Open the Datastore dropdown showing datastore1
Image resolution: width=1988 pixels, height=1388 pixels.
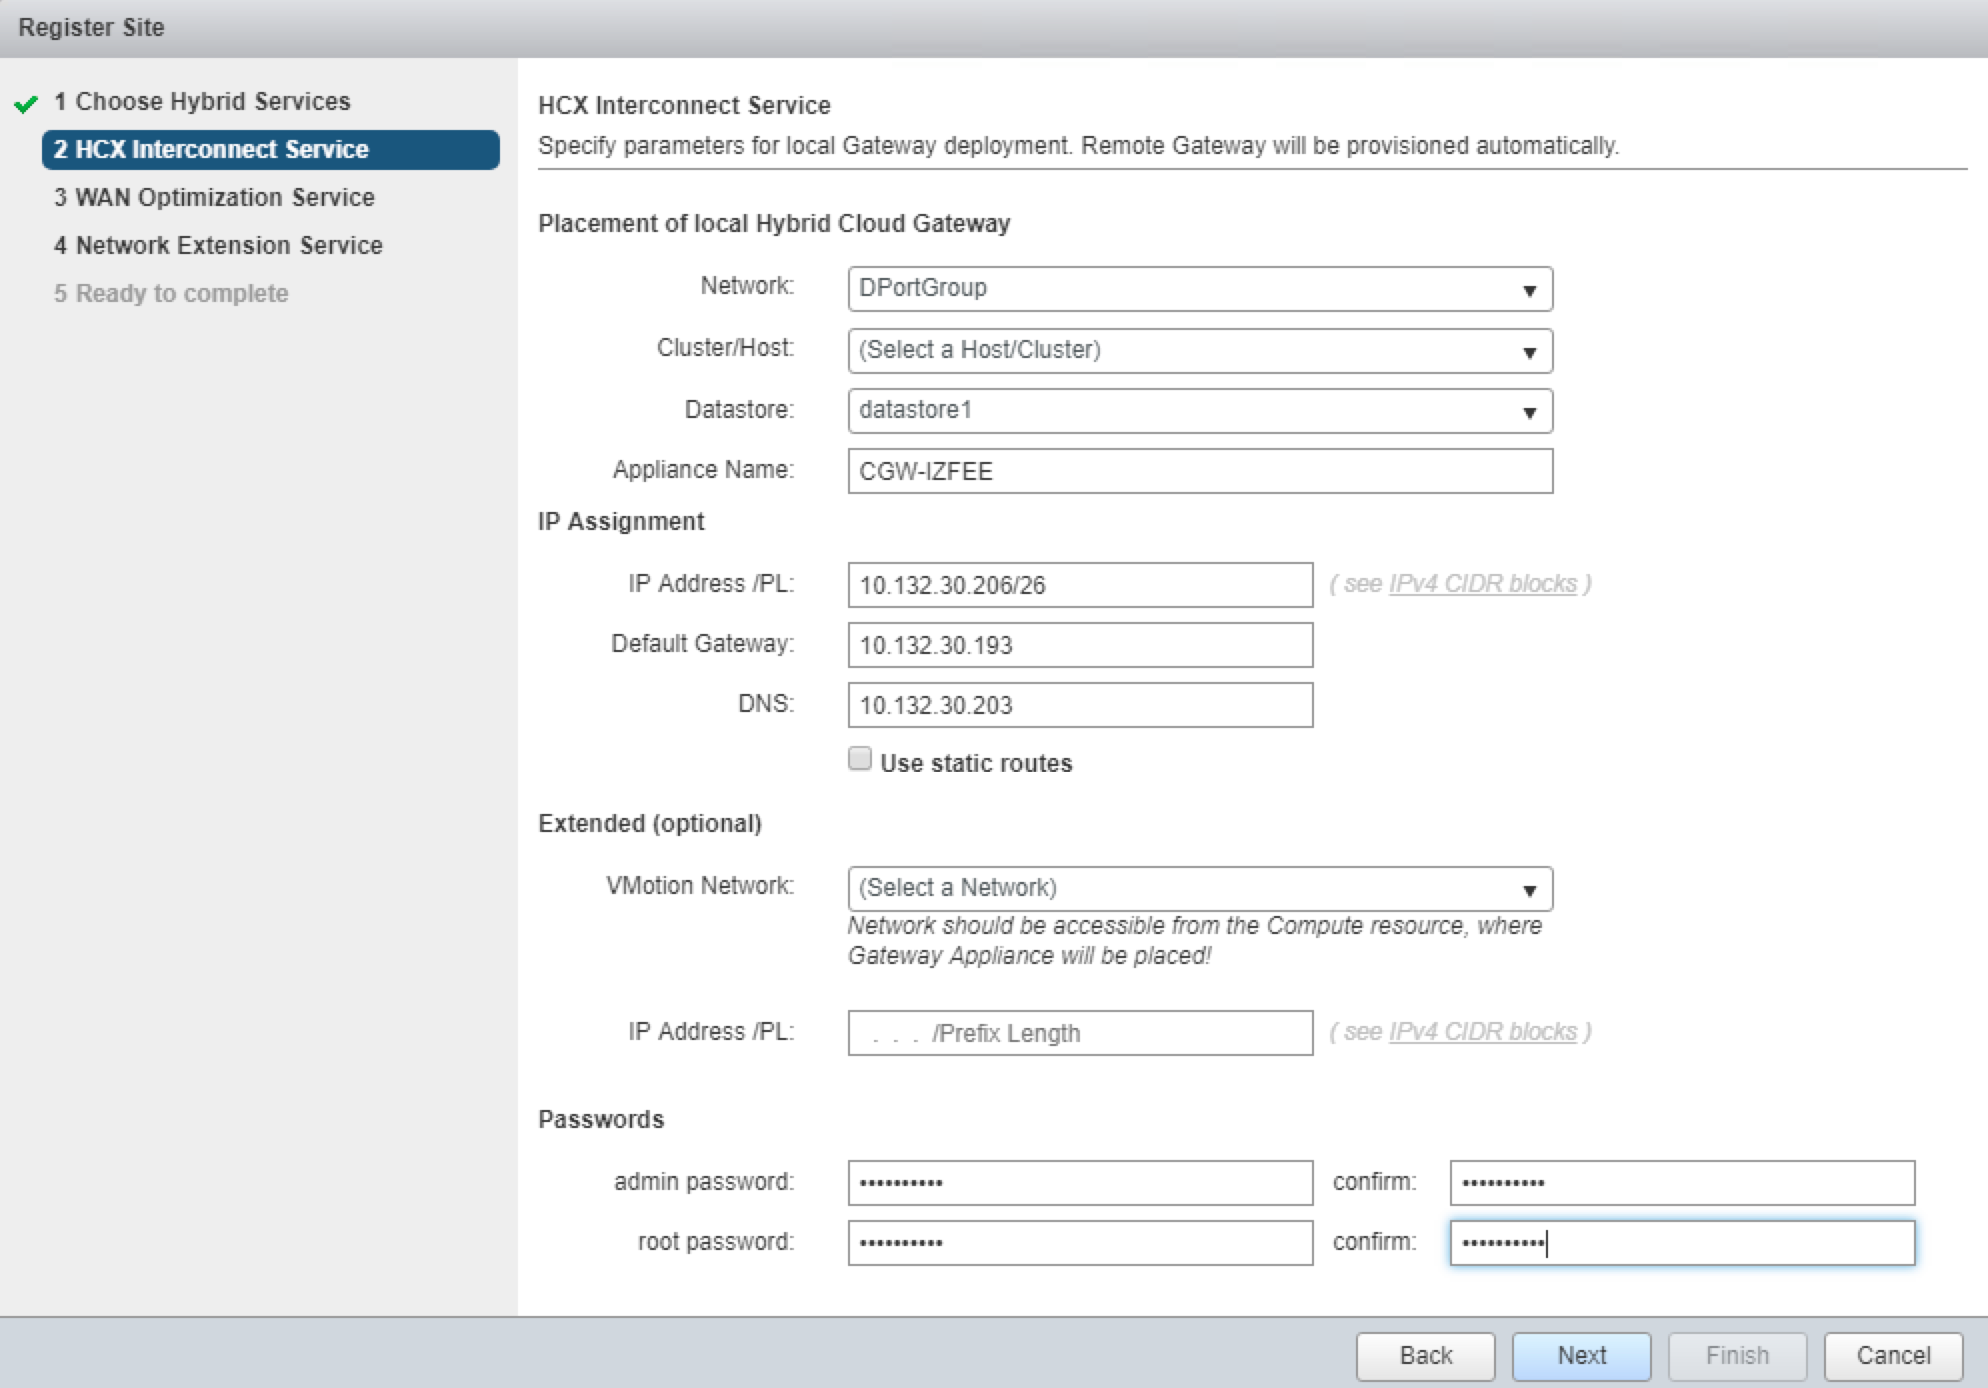point(1199,411)
